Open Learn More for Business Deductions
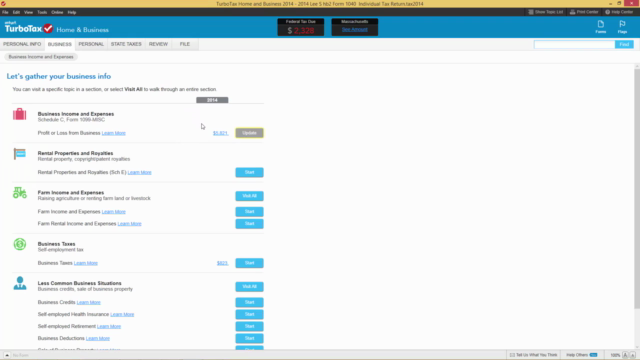The width and height of the screenshot is (640, 360). pyautogui.click(x=98, y=338)
